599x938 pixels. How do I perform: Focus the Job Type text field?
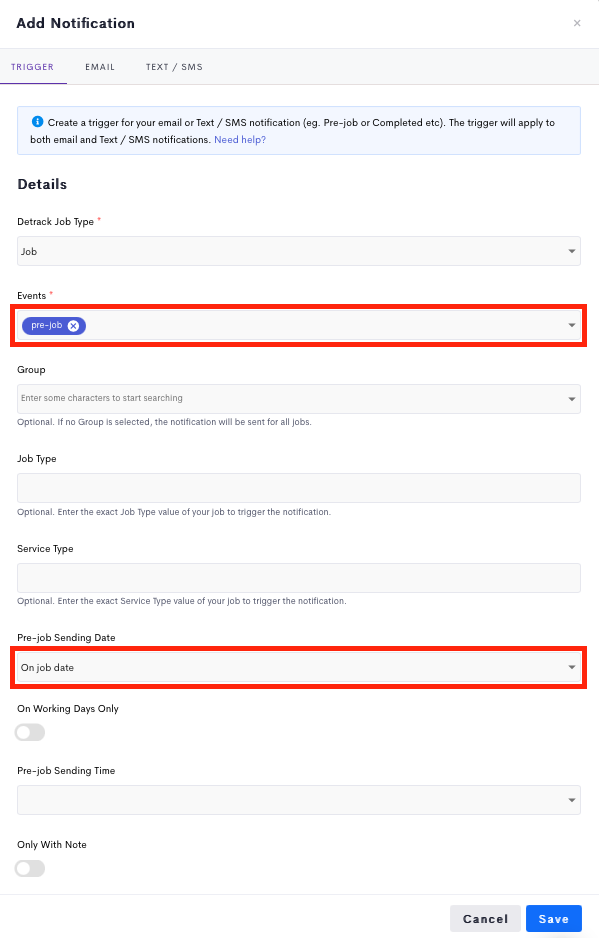pyautogui.click(x=299, y=488)
